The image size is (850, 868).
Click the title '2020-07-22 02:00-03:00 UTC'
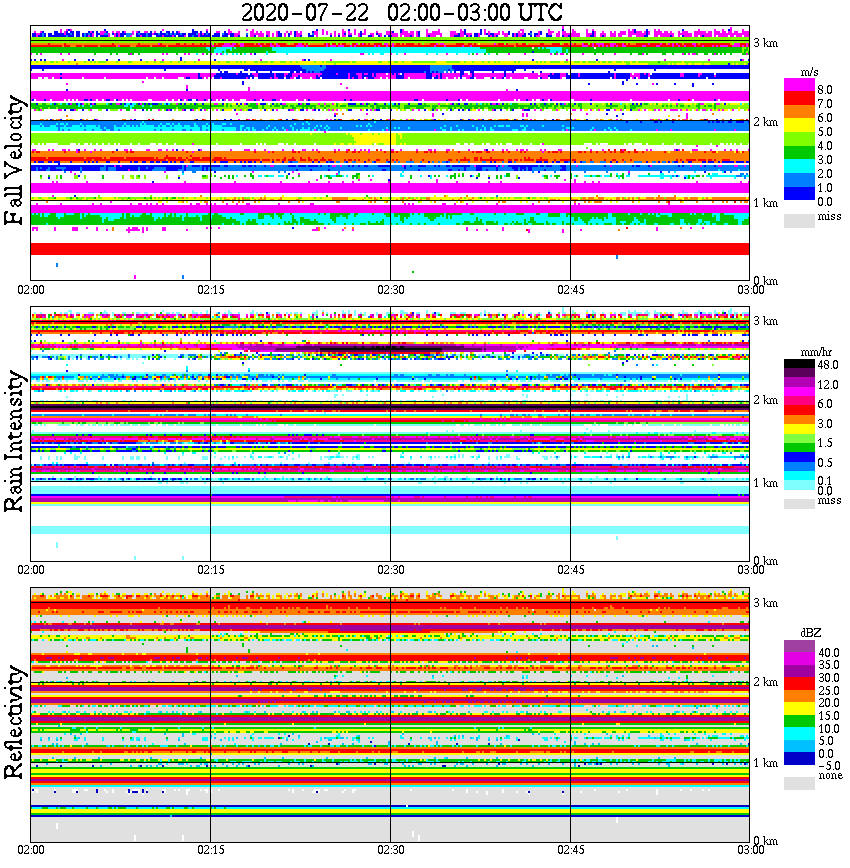(x=402, y=12)
